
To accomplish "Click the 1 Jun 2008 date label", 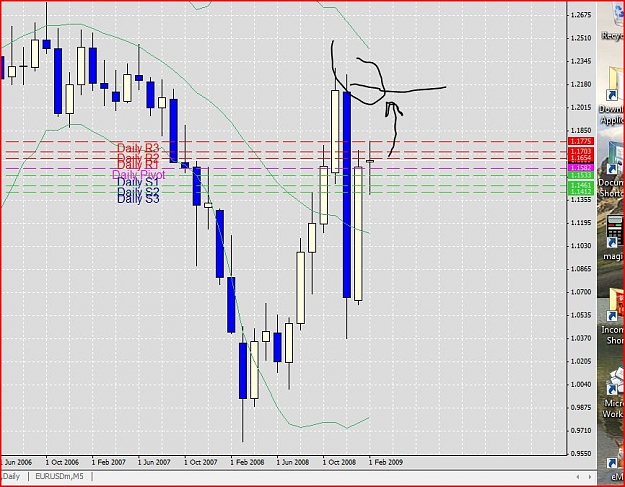I will click(293, 462).
